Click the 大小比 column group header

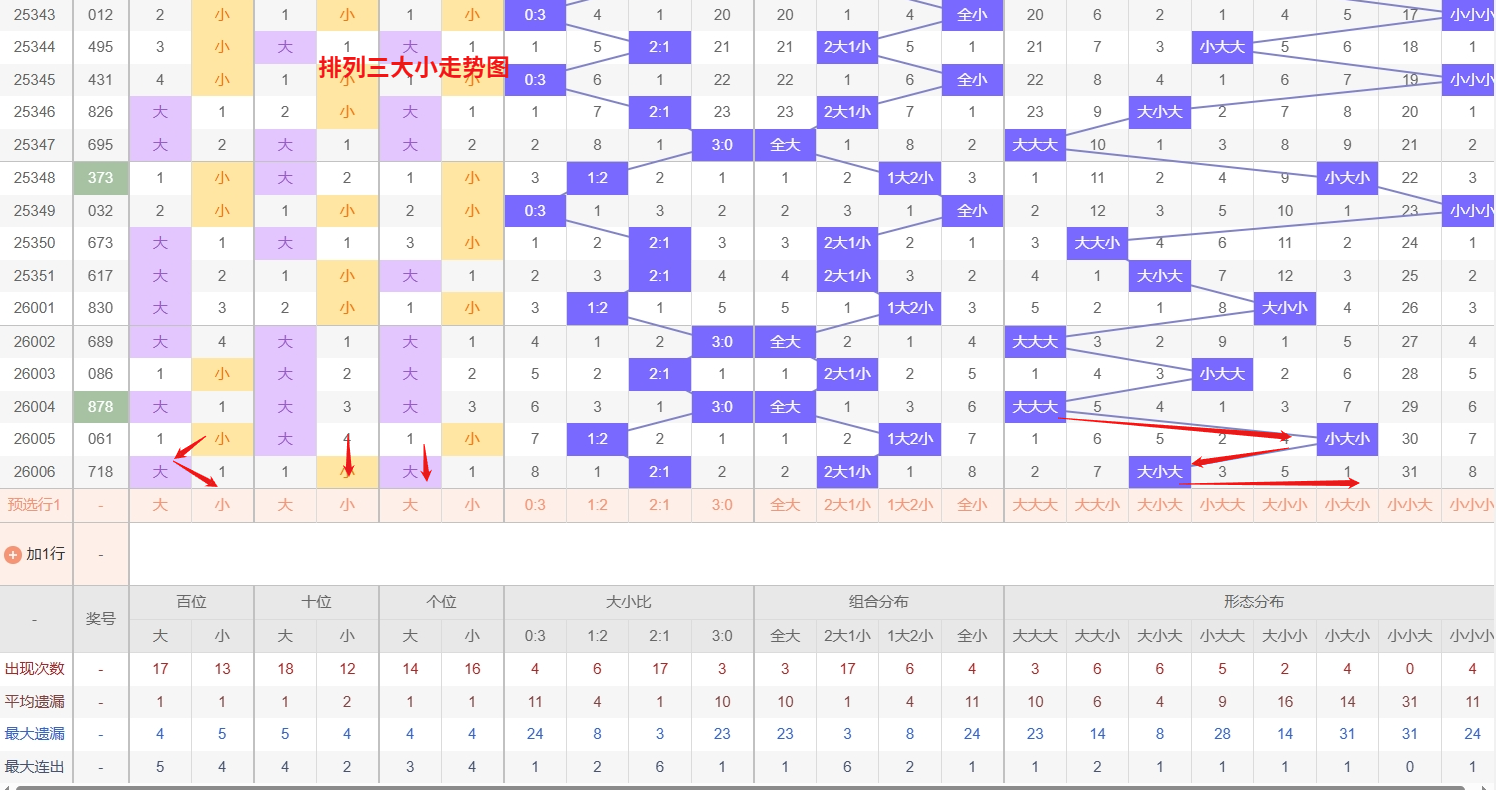tap(629, 602)
